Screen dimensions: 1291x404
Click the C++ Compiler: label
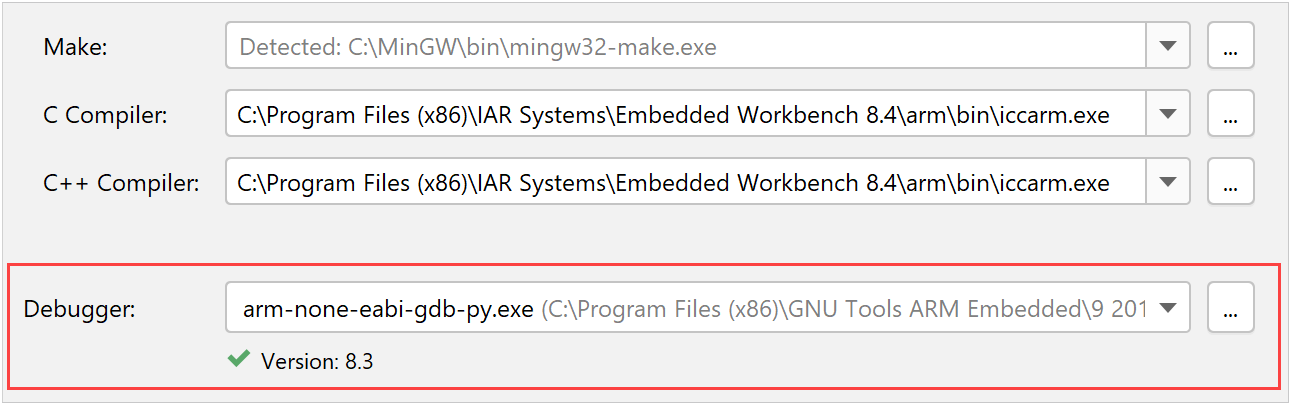coord(121,183)
